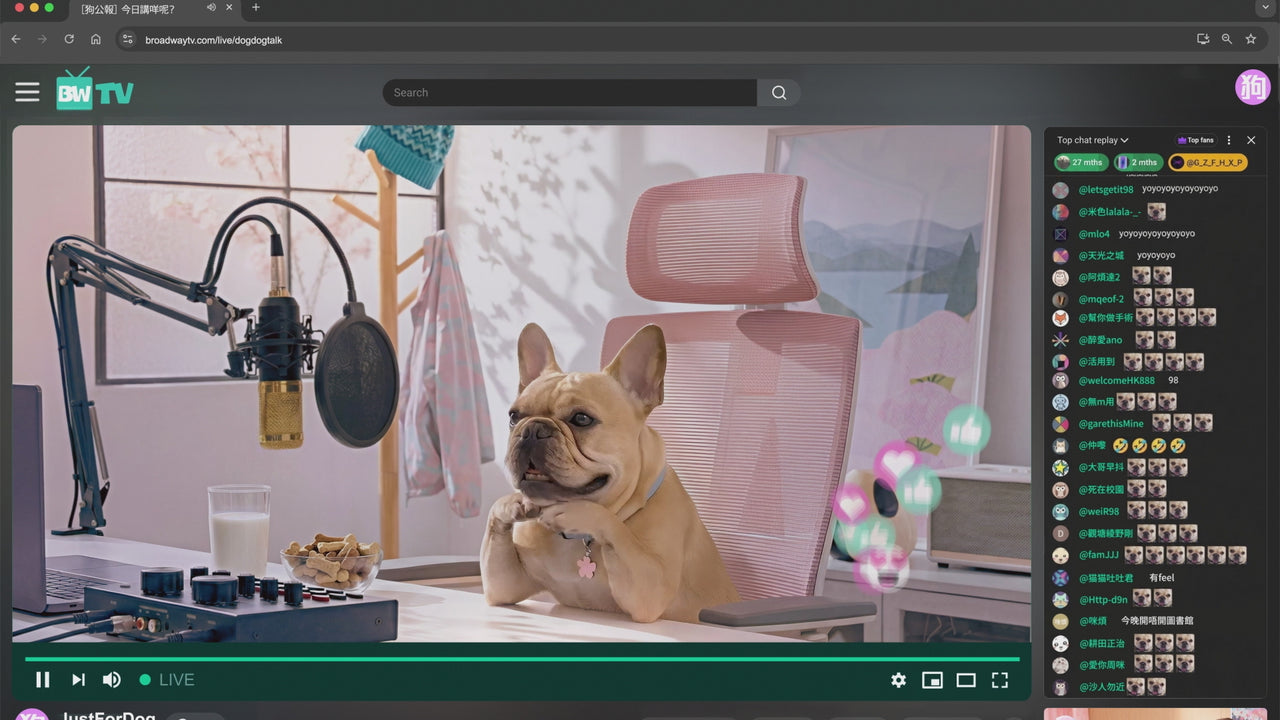Expand the browser tab list chevron
This screenshot has height=720, width=1280.
point(1262,8)
